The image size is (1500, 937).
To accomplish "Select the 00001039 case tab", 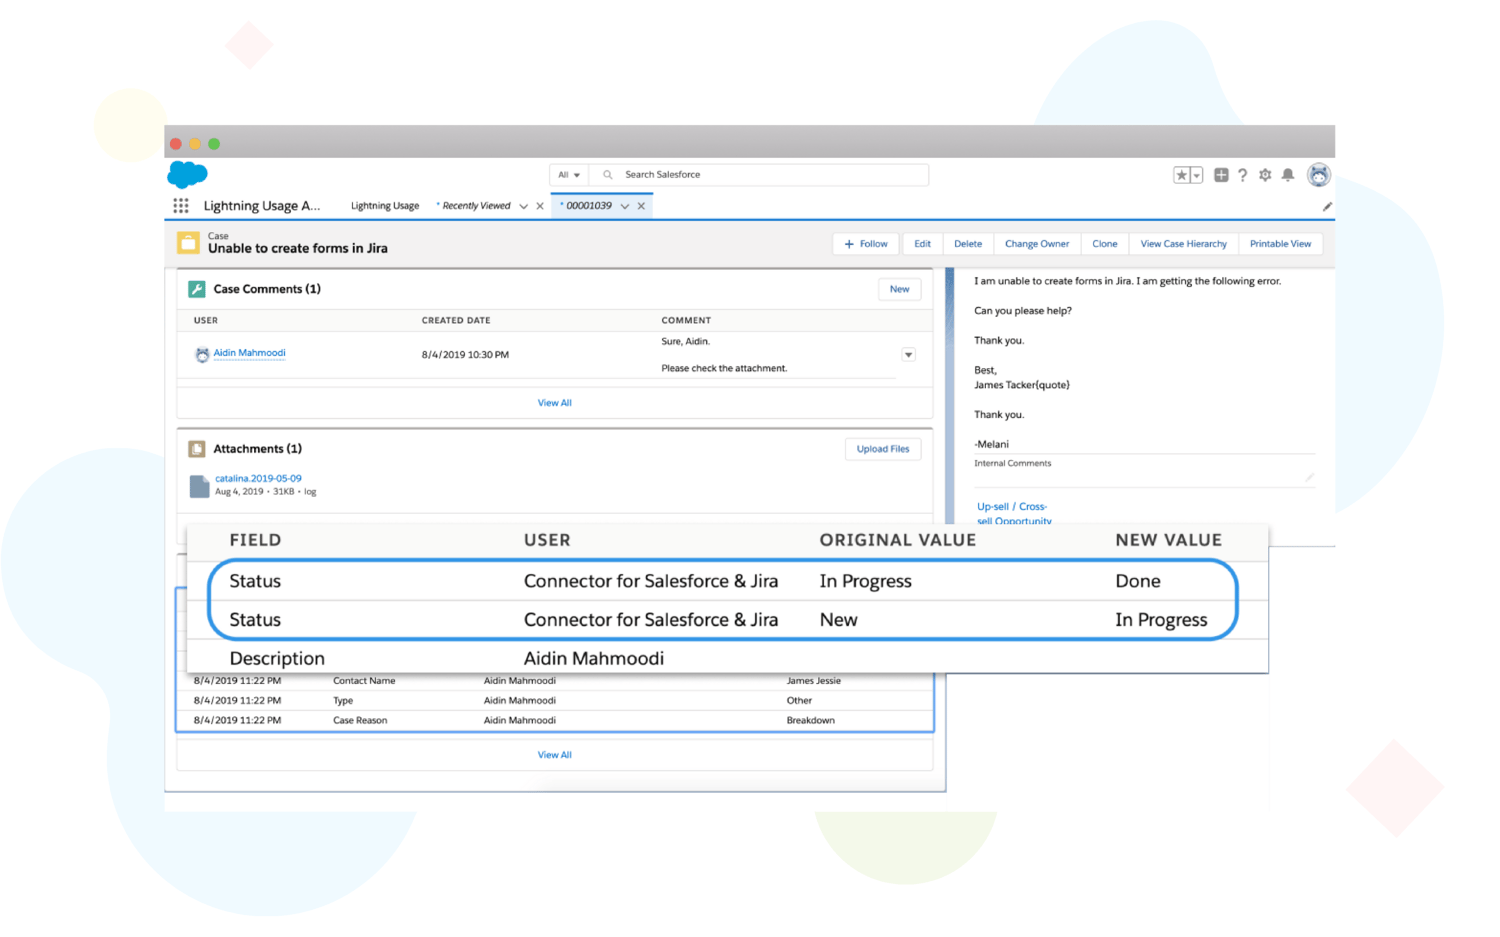I will pos(588,206).
